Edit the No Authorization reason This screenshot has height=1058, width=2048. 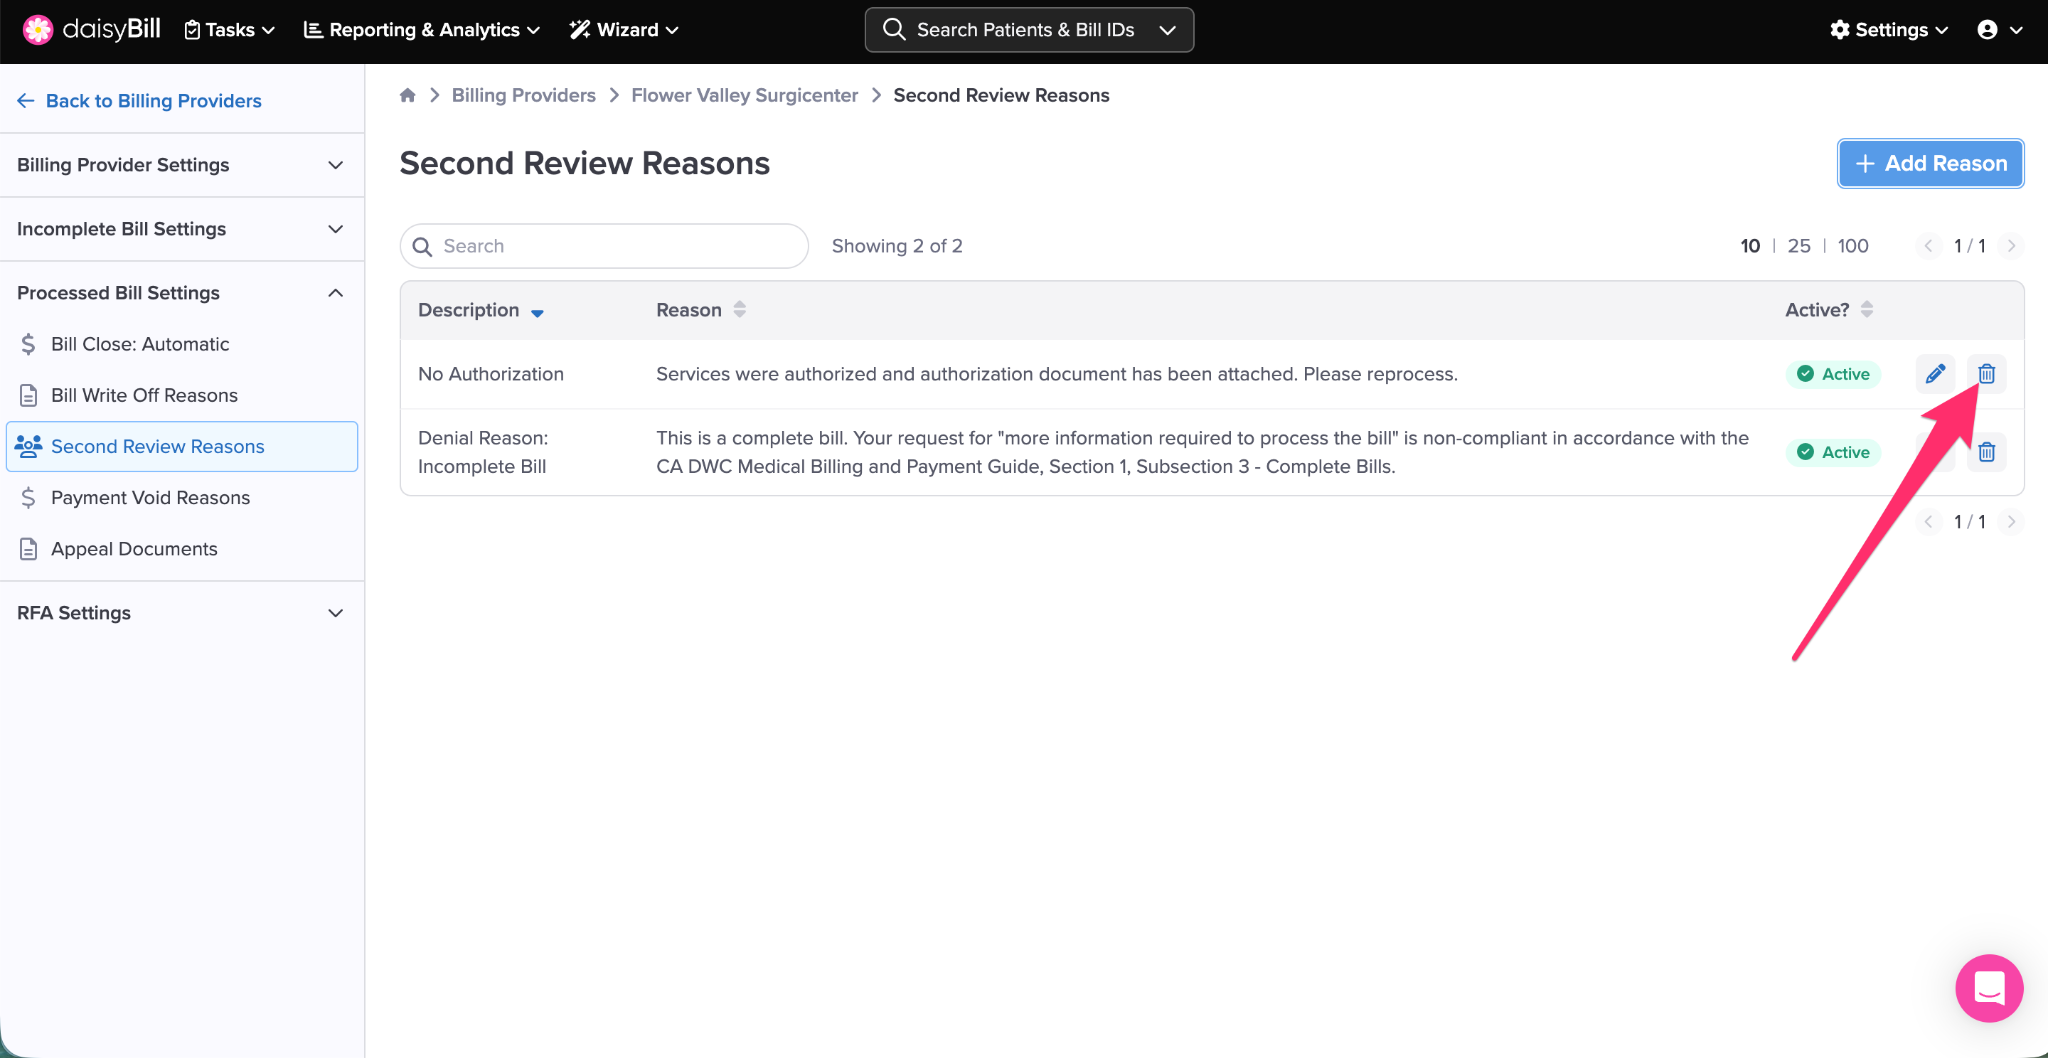[x=1935, y=374]
